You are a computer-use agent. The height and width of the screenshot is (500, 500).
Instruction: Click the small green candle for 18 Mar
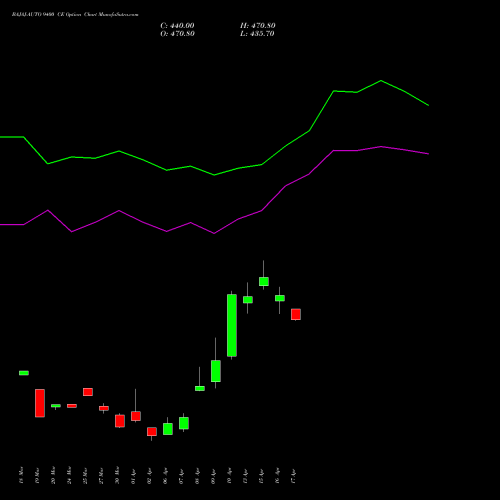[x=24, y=373]
